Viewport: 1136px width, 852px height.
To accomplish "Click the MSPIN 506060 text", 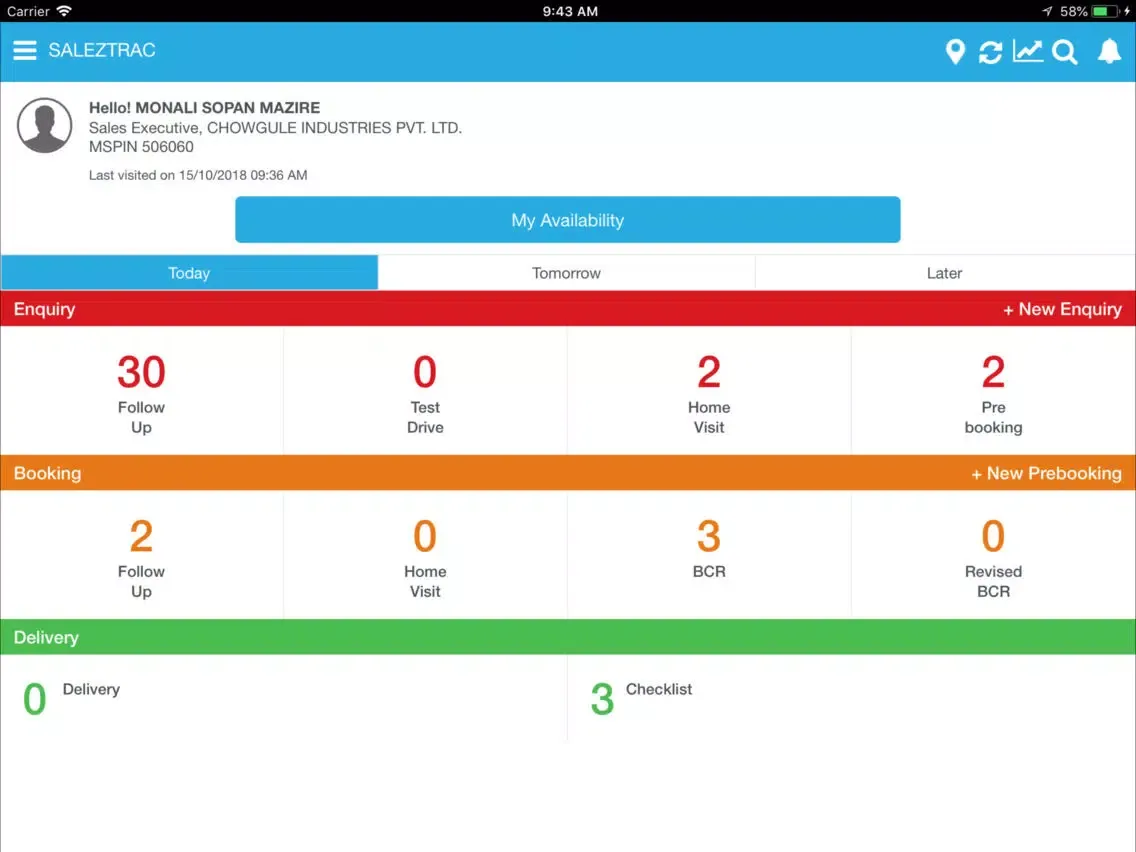I will click(x=141, y=146).
